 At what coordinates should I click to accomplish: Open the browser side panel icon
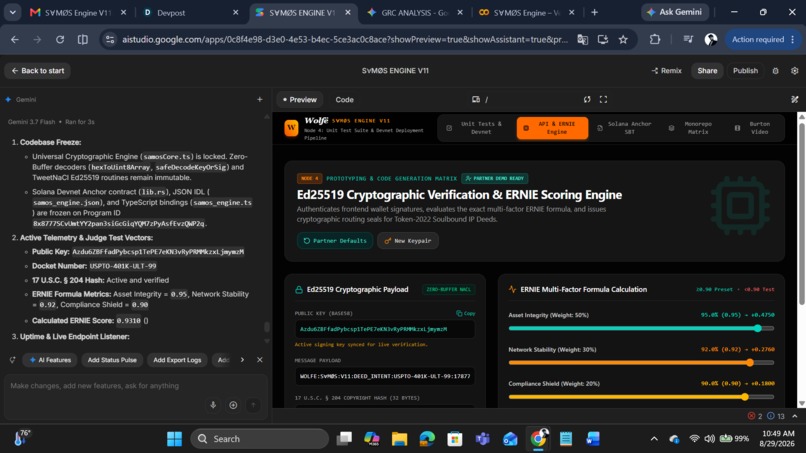click(x=83, y=40)
